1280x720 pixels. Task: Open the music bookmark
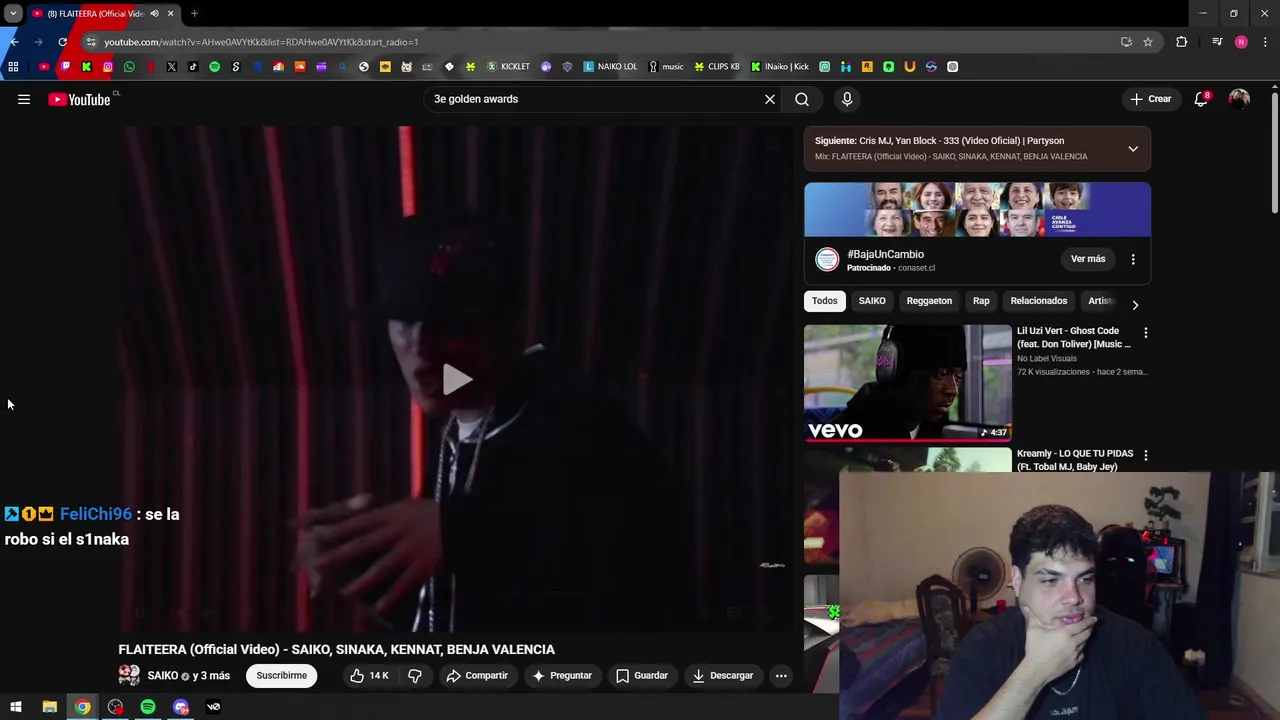click(x=666, y=67)
